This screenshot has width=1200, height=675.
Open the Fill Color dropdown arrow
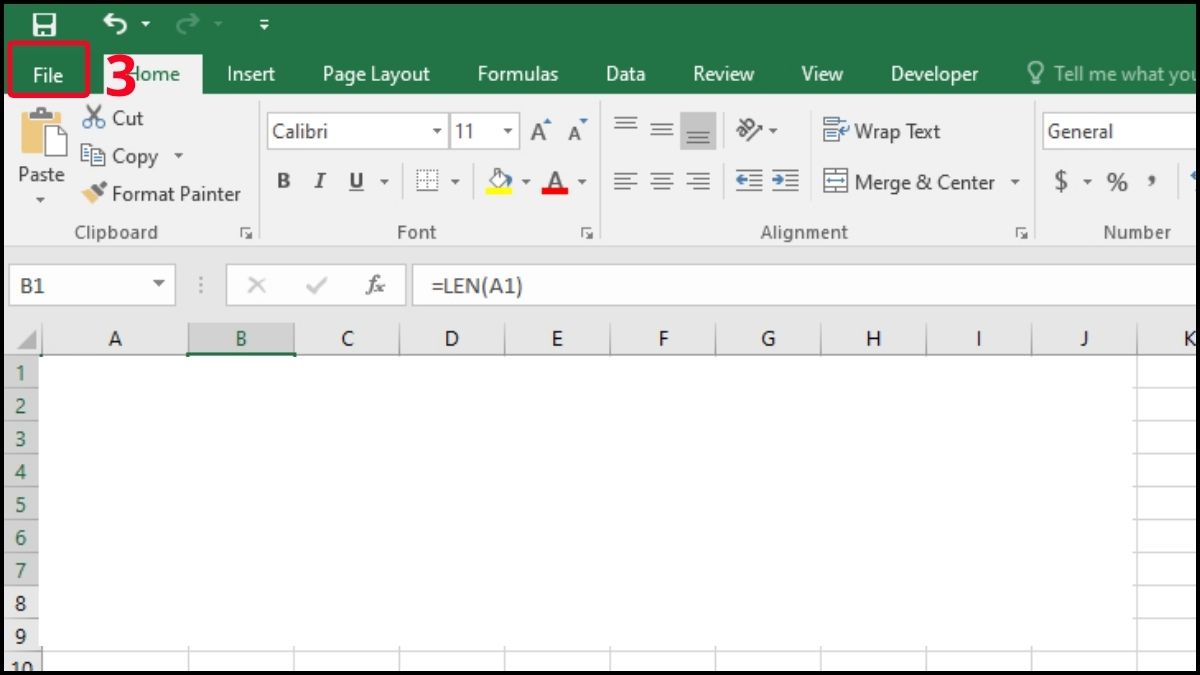pyautogui.click(x=526, y=182)
